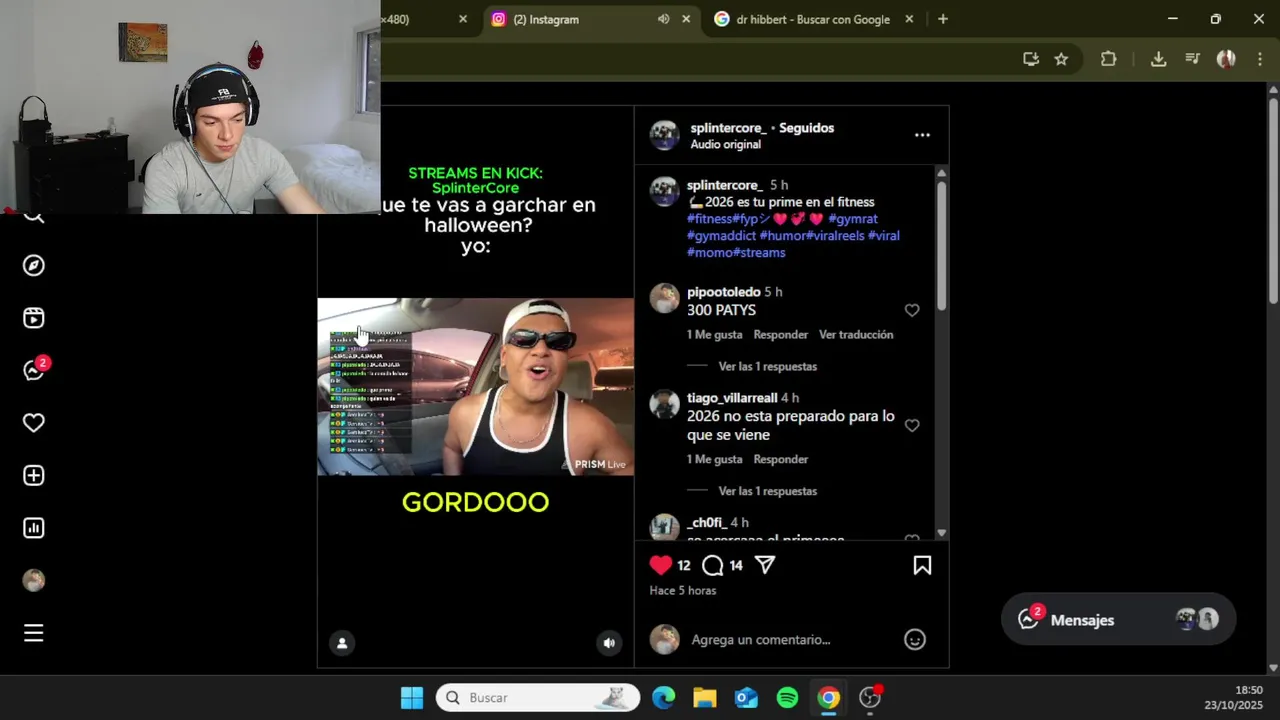
Task: Open #viralreels hashtag
Action: click(835, 236)
